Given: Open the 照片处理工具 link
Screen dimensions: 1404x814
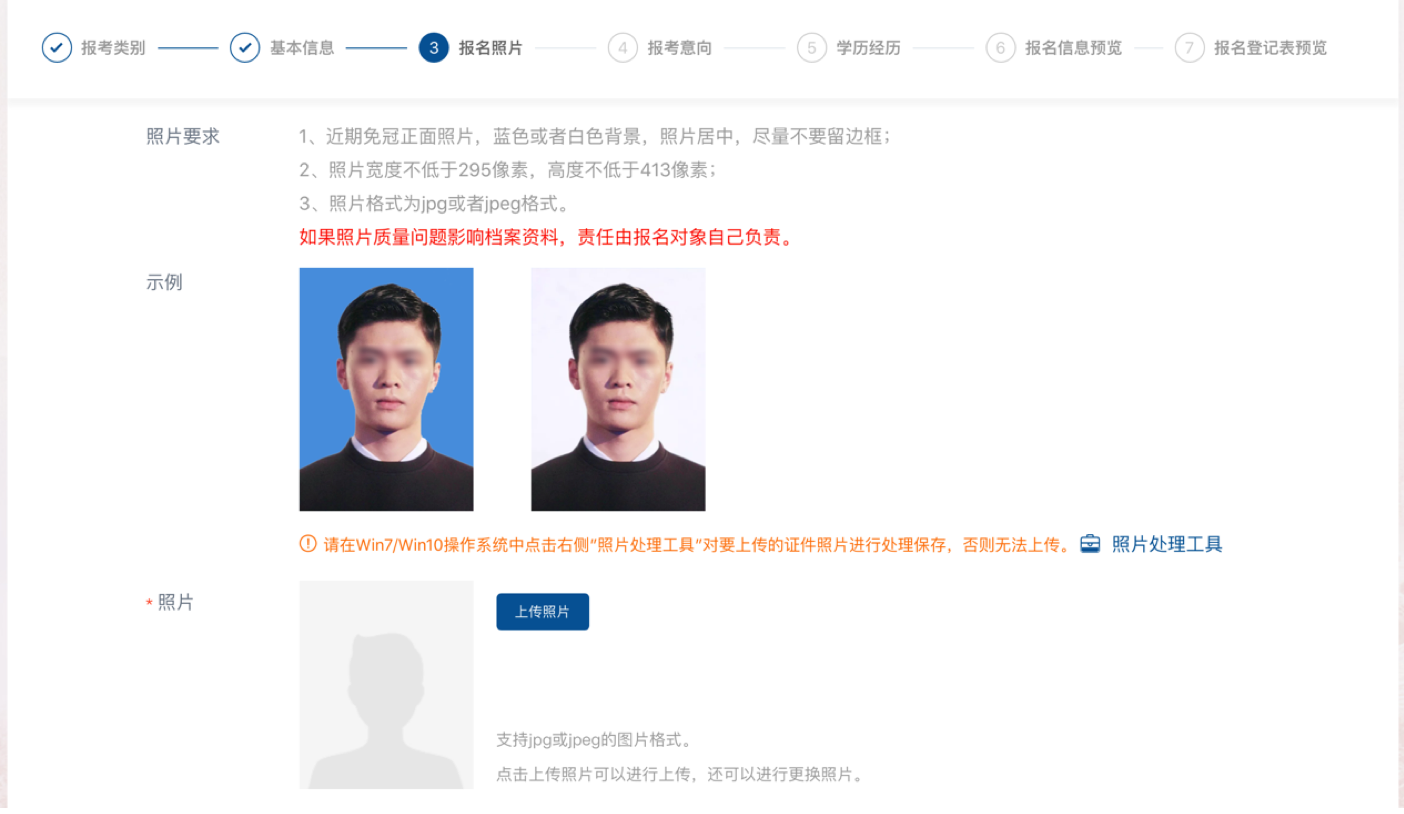Looking at the screenshot, I should click(x=1167, y=544).
